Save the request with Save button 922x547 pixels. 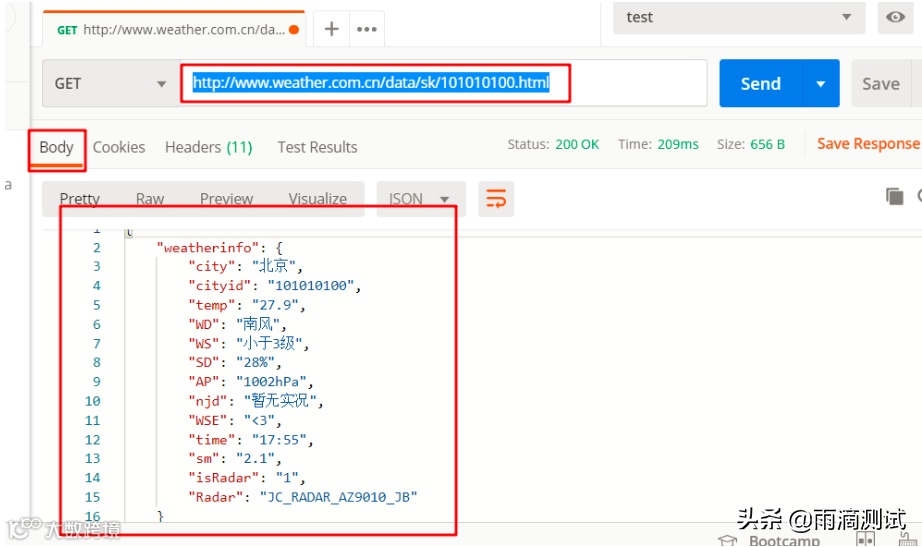pyautogui.click(x=880, y=84)
